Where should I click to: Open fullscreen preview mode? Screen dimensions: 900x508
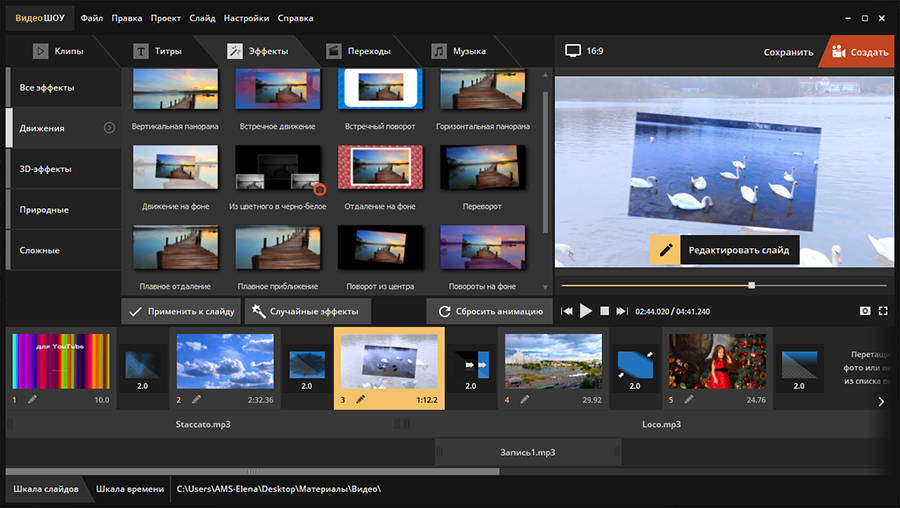point(883,311)
